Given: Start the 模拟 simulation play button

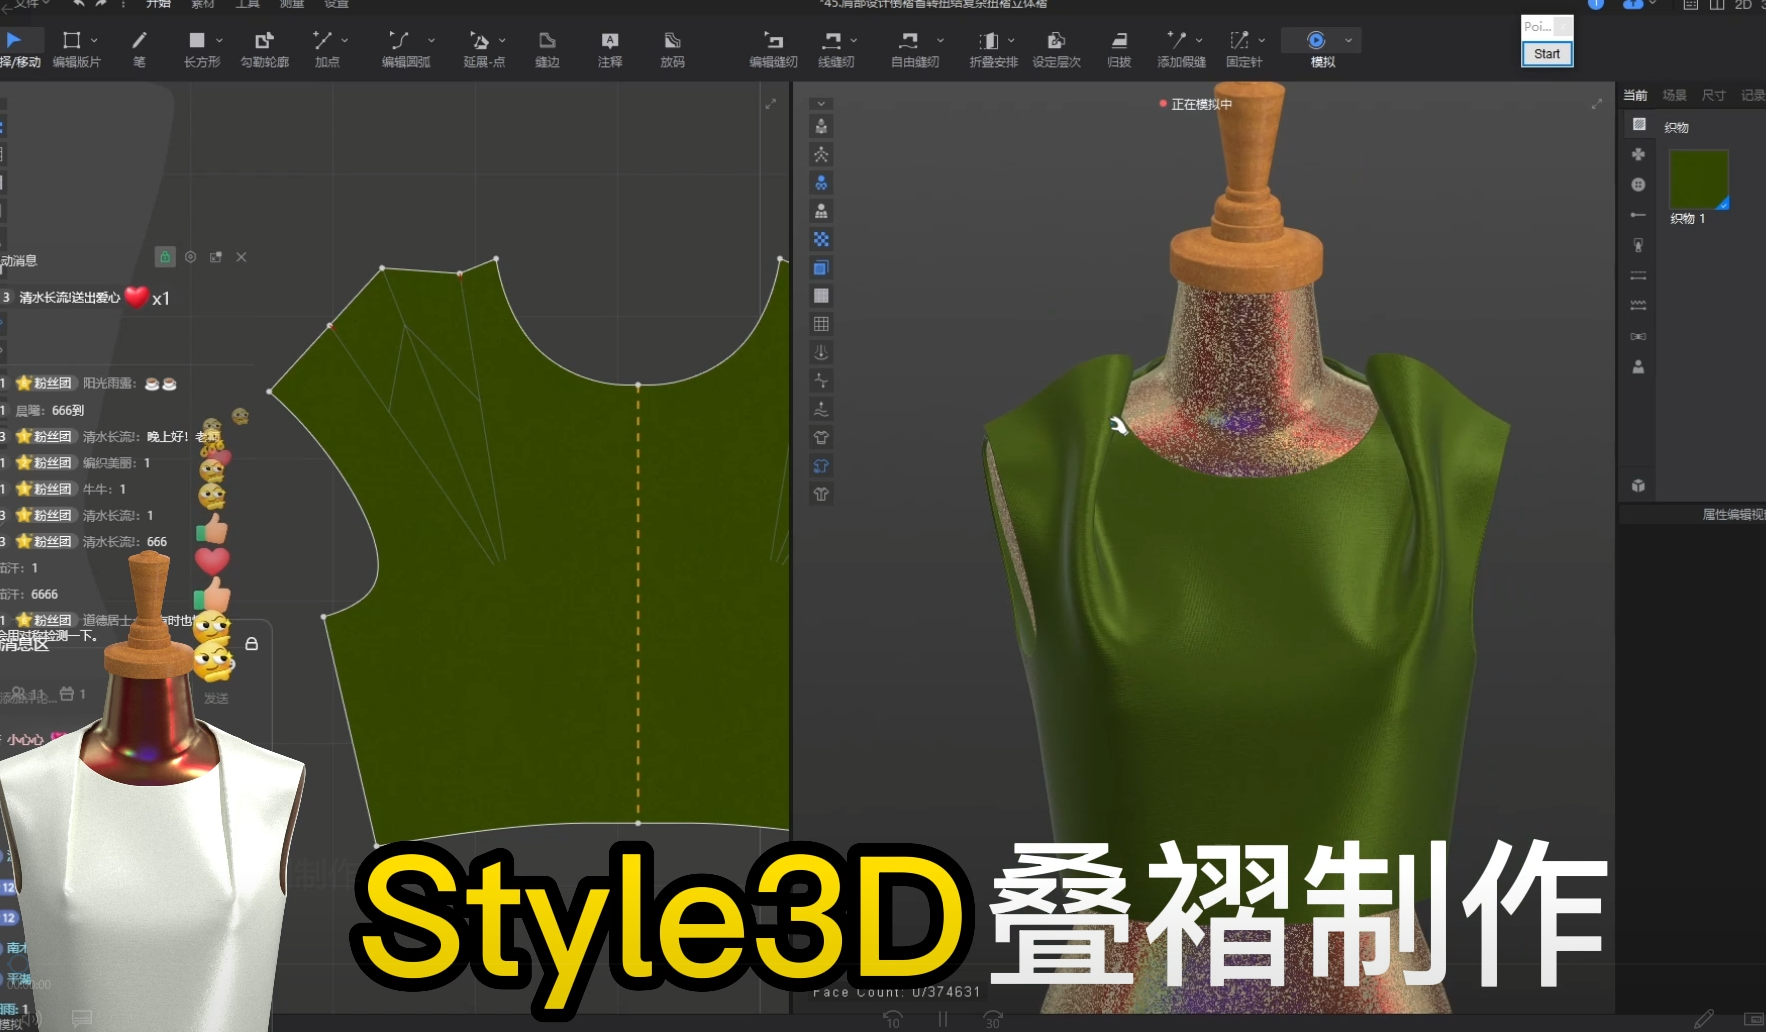Looking at the screenshot, I should 1316,40.
